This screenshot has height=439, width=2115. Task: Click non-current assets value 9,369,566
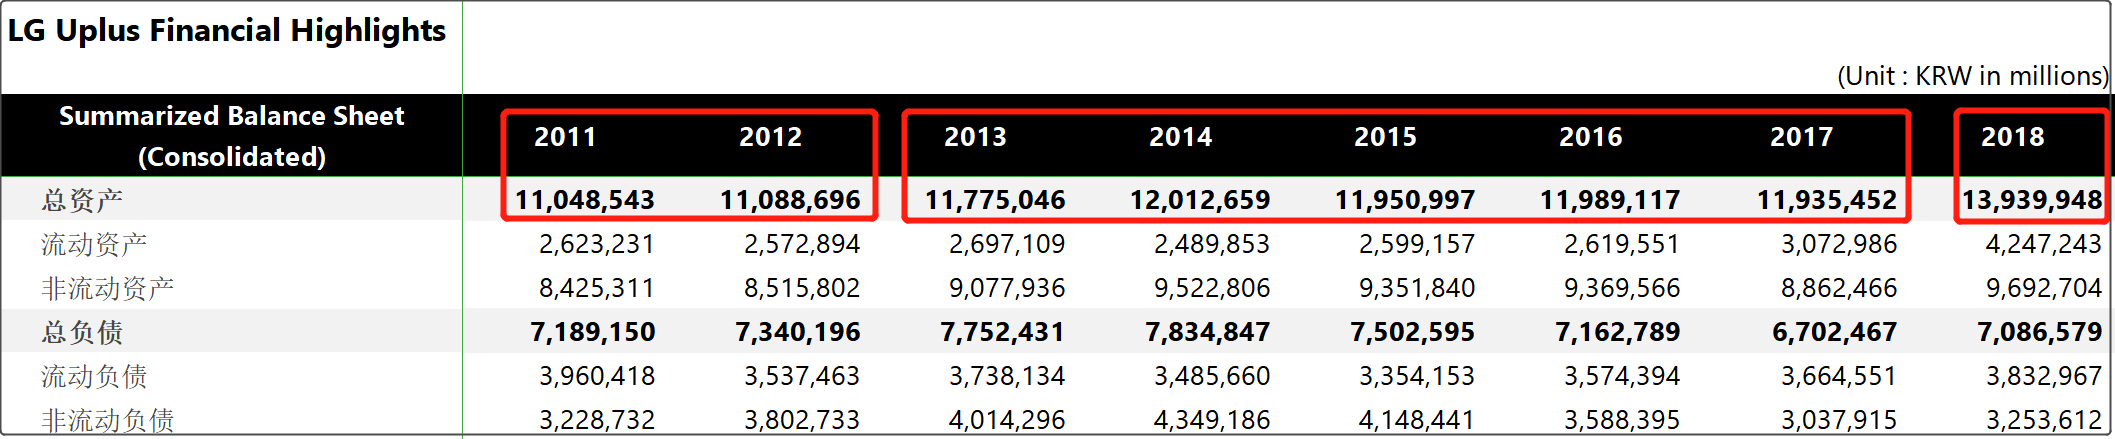(x=1622, y=288)
